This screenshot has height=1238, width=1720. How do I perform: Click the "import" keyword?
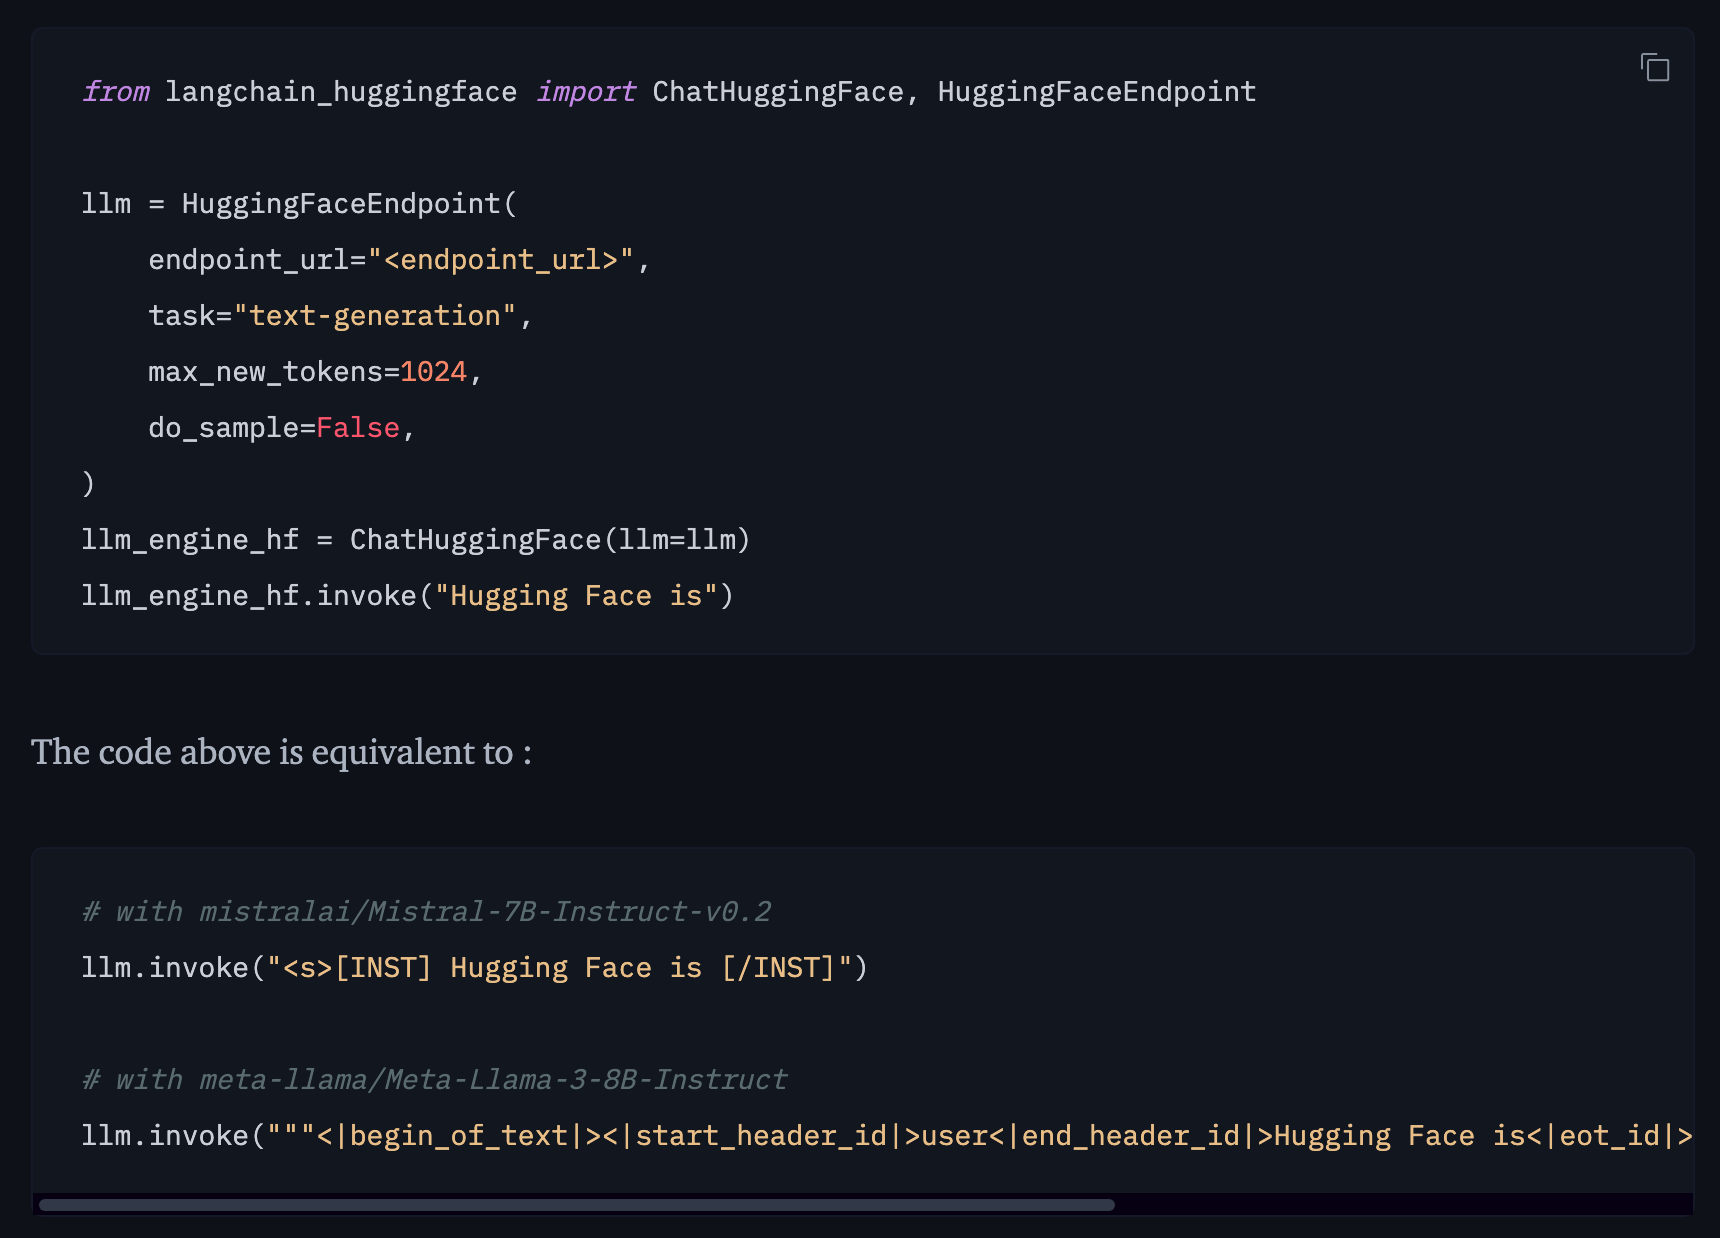585,92
